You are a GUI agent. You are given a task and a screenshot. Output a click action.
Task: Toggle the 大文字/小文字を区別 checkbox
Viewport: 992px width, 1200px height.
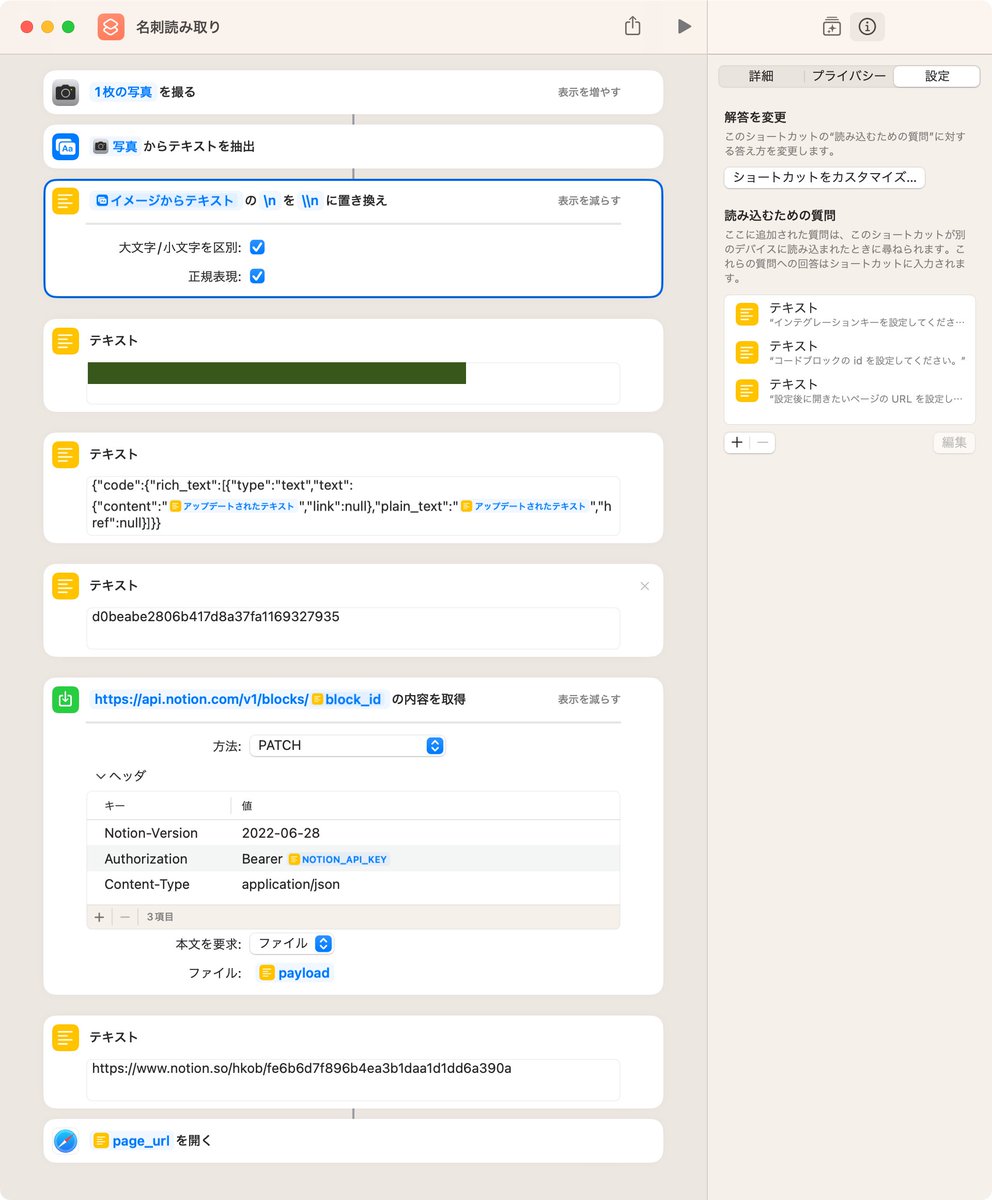257,247
